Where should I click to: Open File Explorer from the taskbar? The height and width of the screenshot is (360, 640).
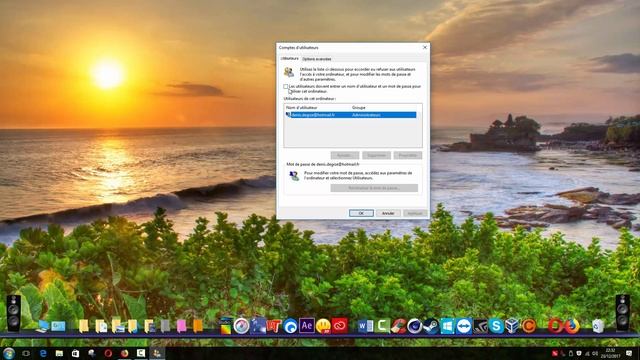[59, 353]
